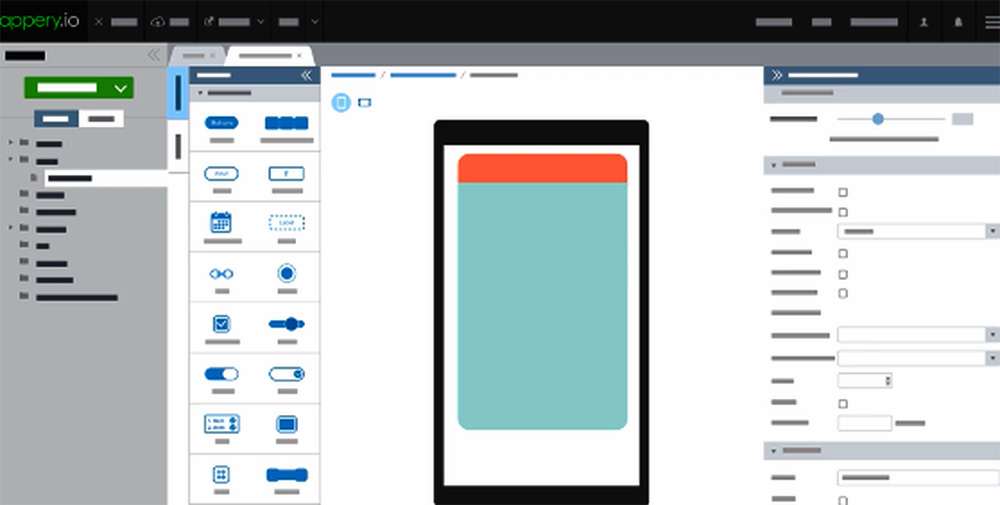Switch to landscape orientation icon

tap(365, 102)
